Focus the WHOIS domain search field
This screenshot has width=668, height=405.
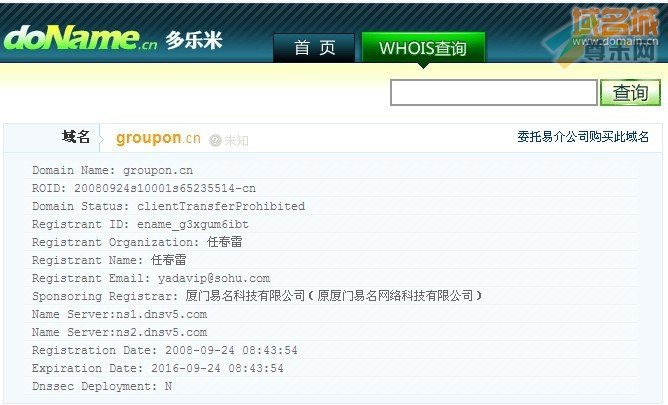point(494,92)
